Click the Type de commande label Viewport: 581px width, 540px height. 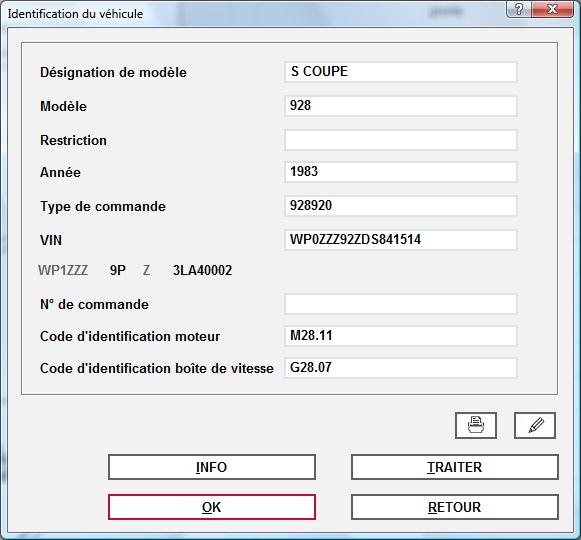[103, 206]
